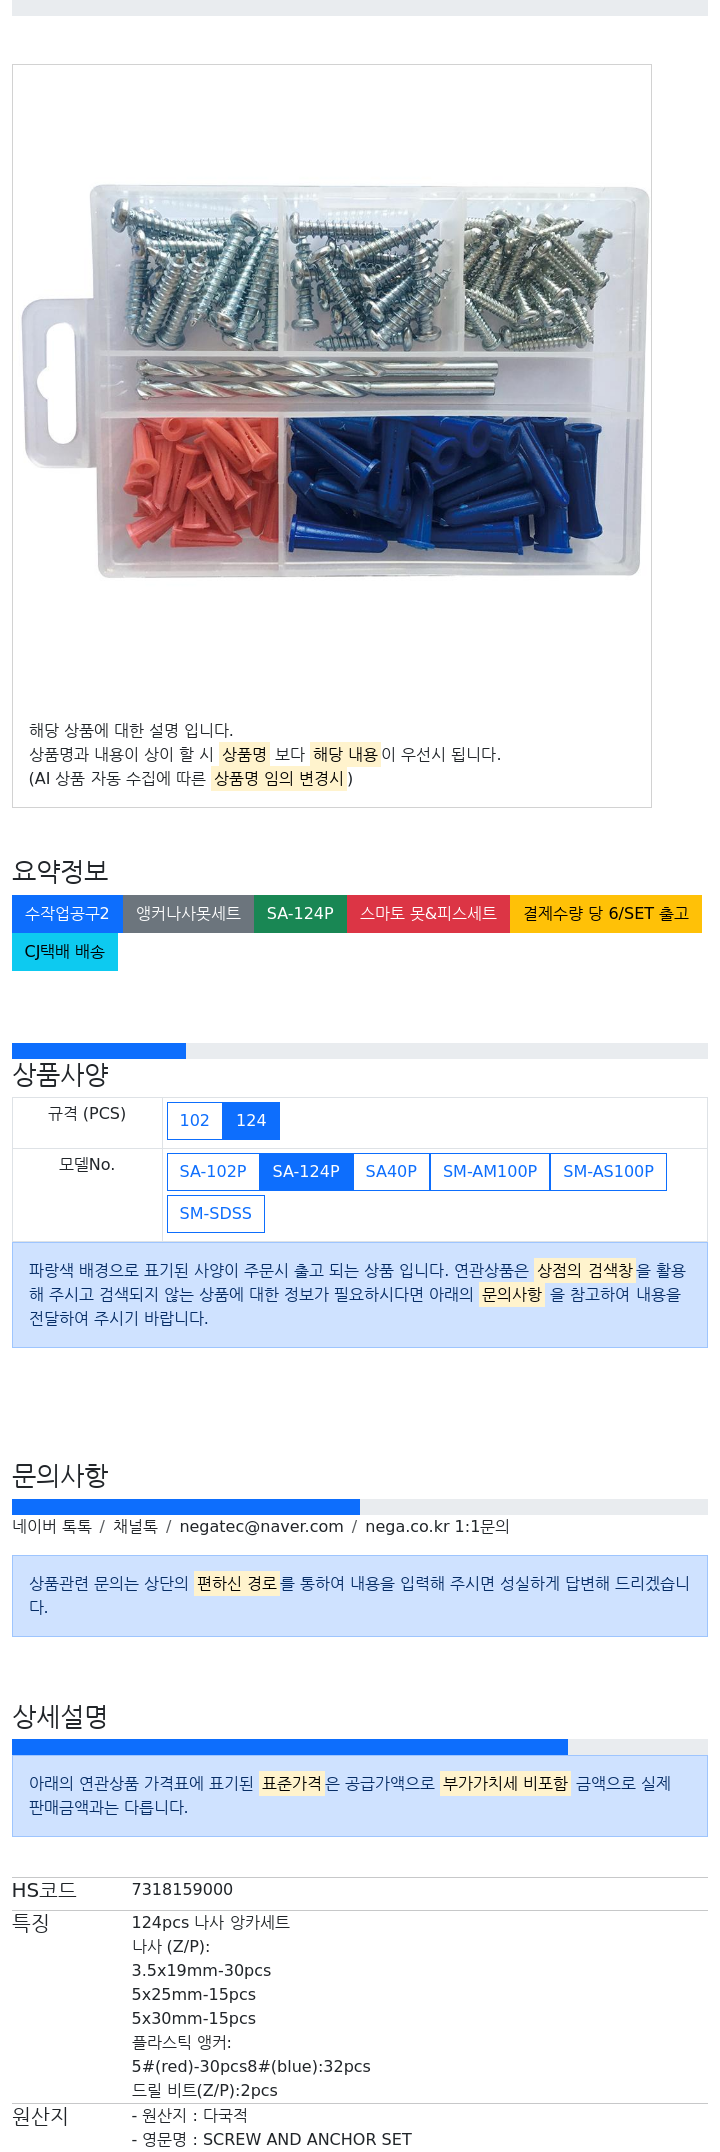Click the green SA-124P summary tag

[300, 913]
